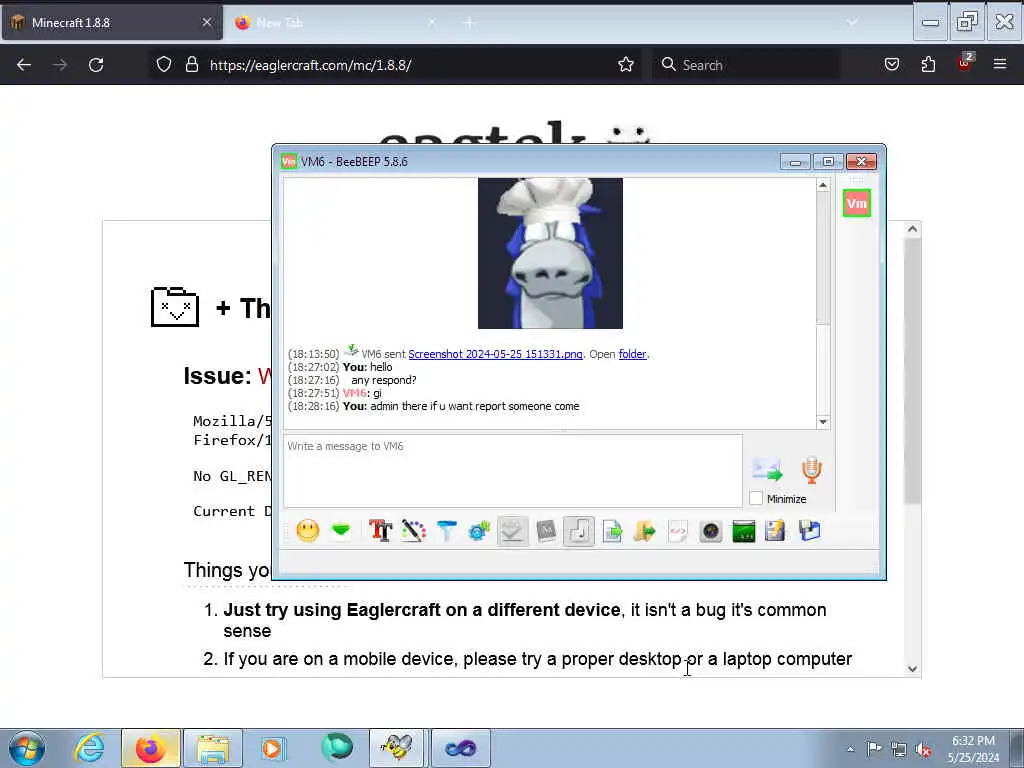The height and width of the screenshot is (768, 1024).
Task: Open the Firefox extensions puzzle icon
Action: tap(928, 65)
